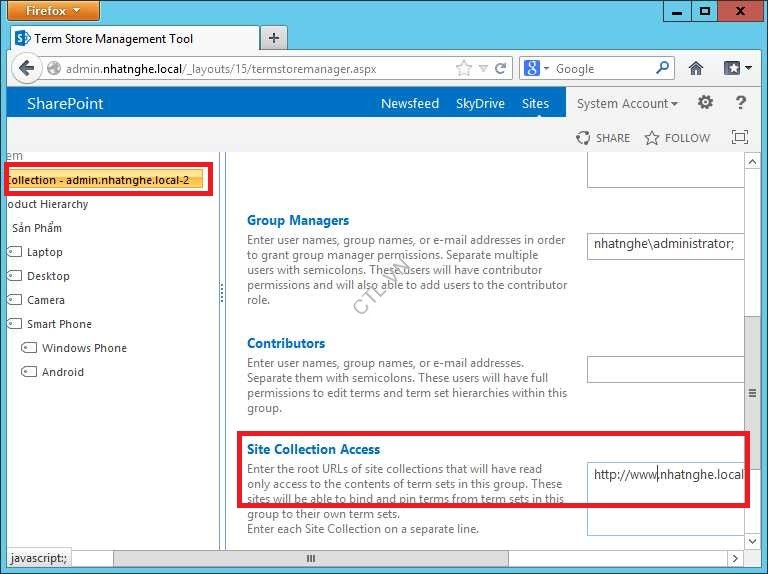Click the SharePoint help question mark icon
Viewport: 768px width, 574px height.
(x=741, y=103)
